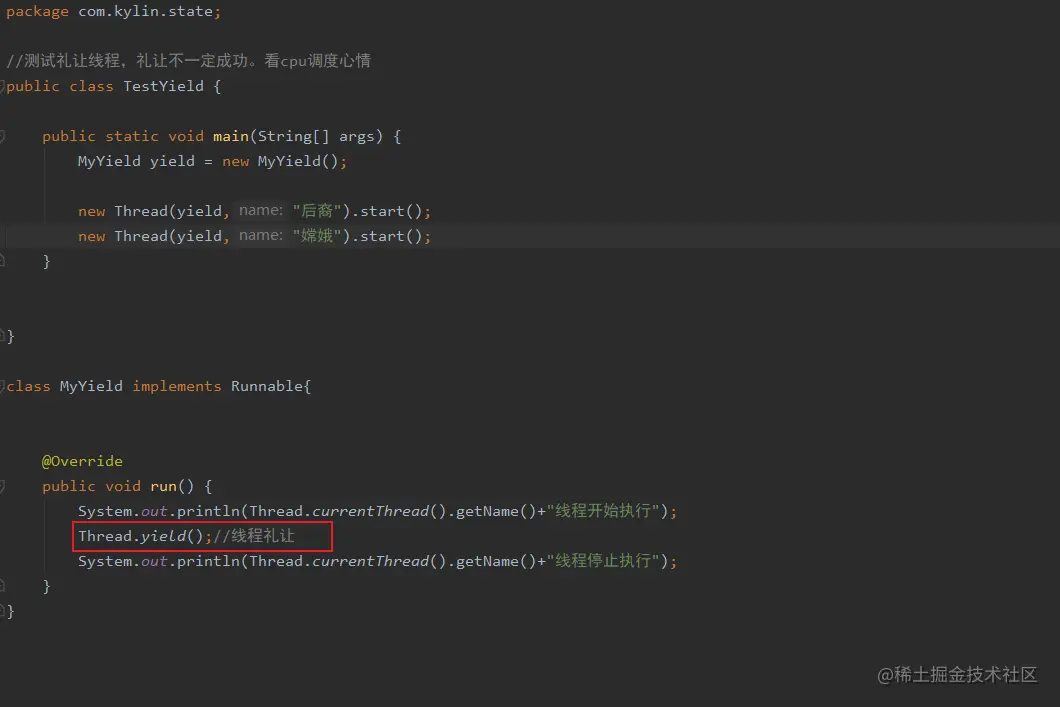Click the "线程开始执行" string
Screen dimensions: 1060x707
pyautogui.click(x=602, y=511)
